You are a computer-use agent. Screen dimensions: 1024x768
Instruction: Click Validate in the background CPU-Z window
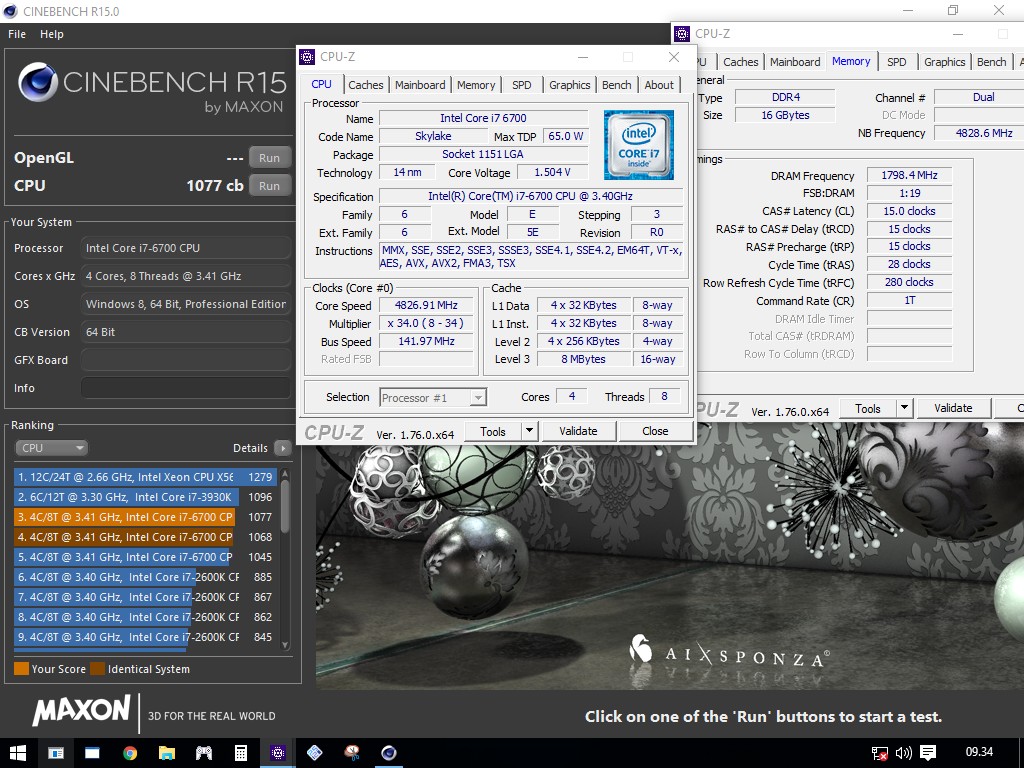tap(953, 408)
